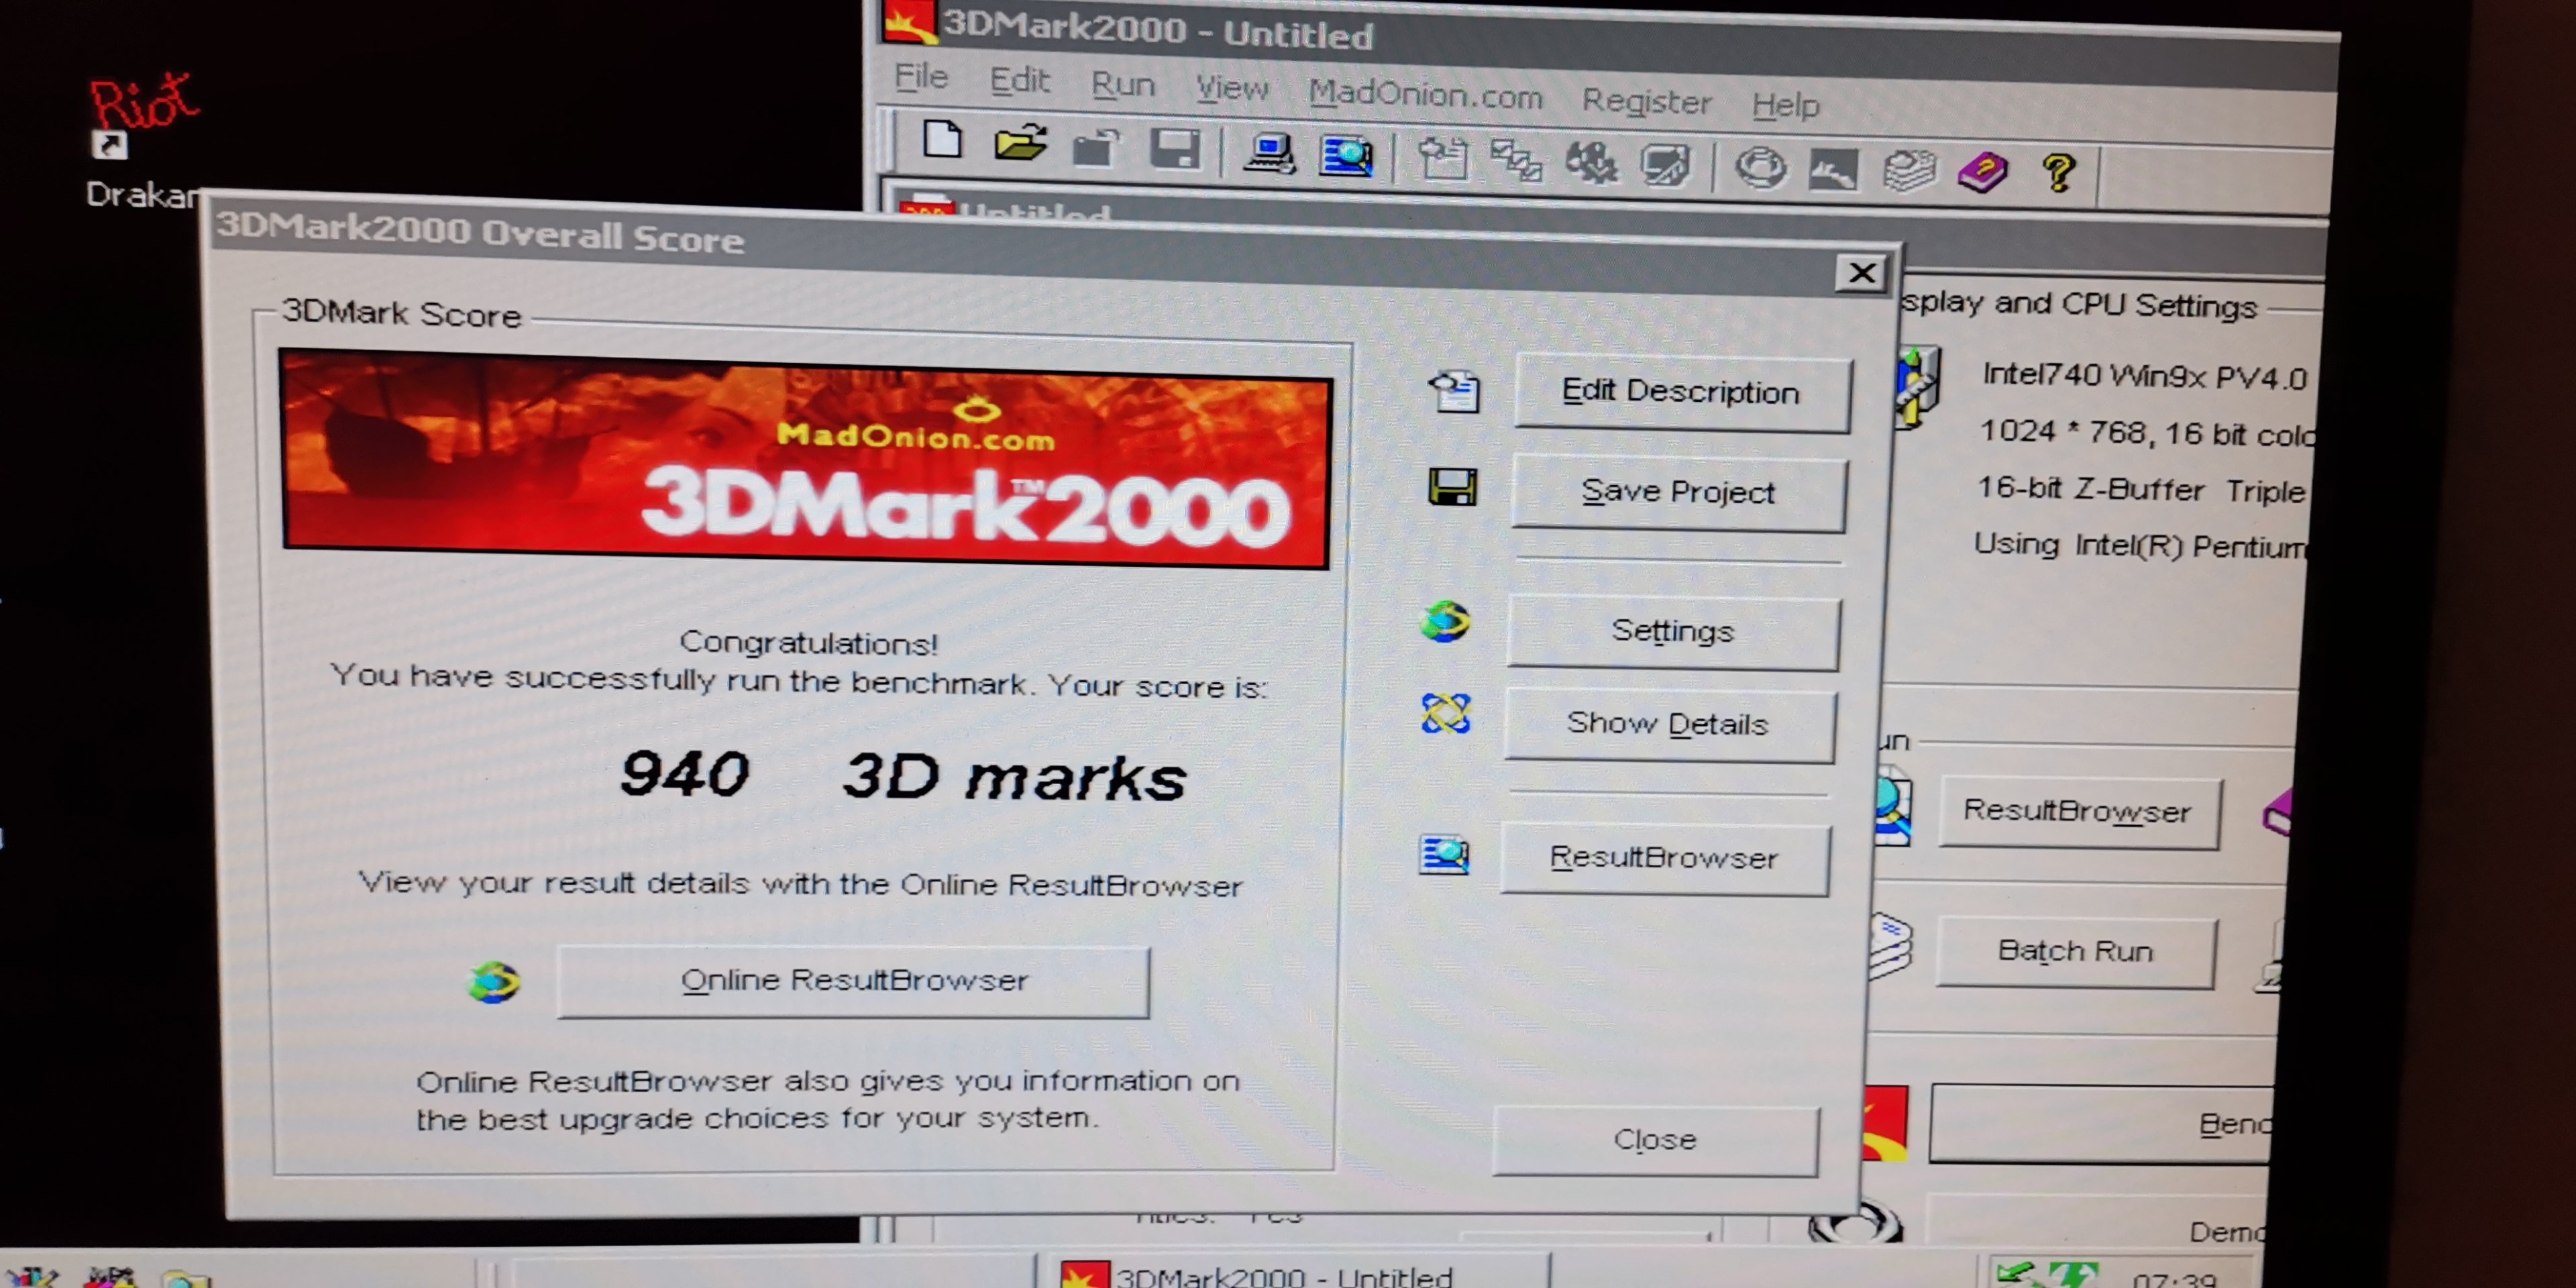The height and width of the screenshot is (1288, 2576).
Task: Click the yellow question mark icon
Action: pyautogui.click(x=2058, y=173)
